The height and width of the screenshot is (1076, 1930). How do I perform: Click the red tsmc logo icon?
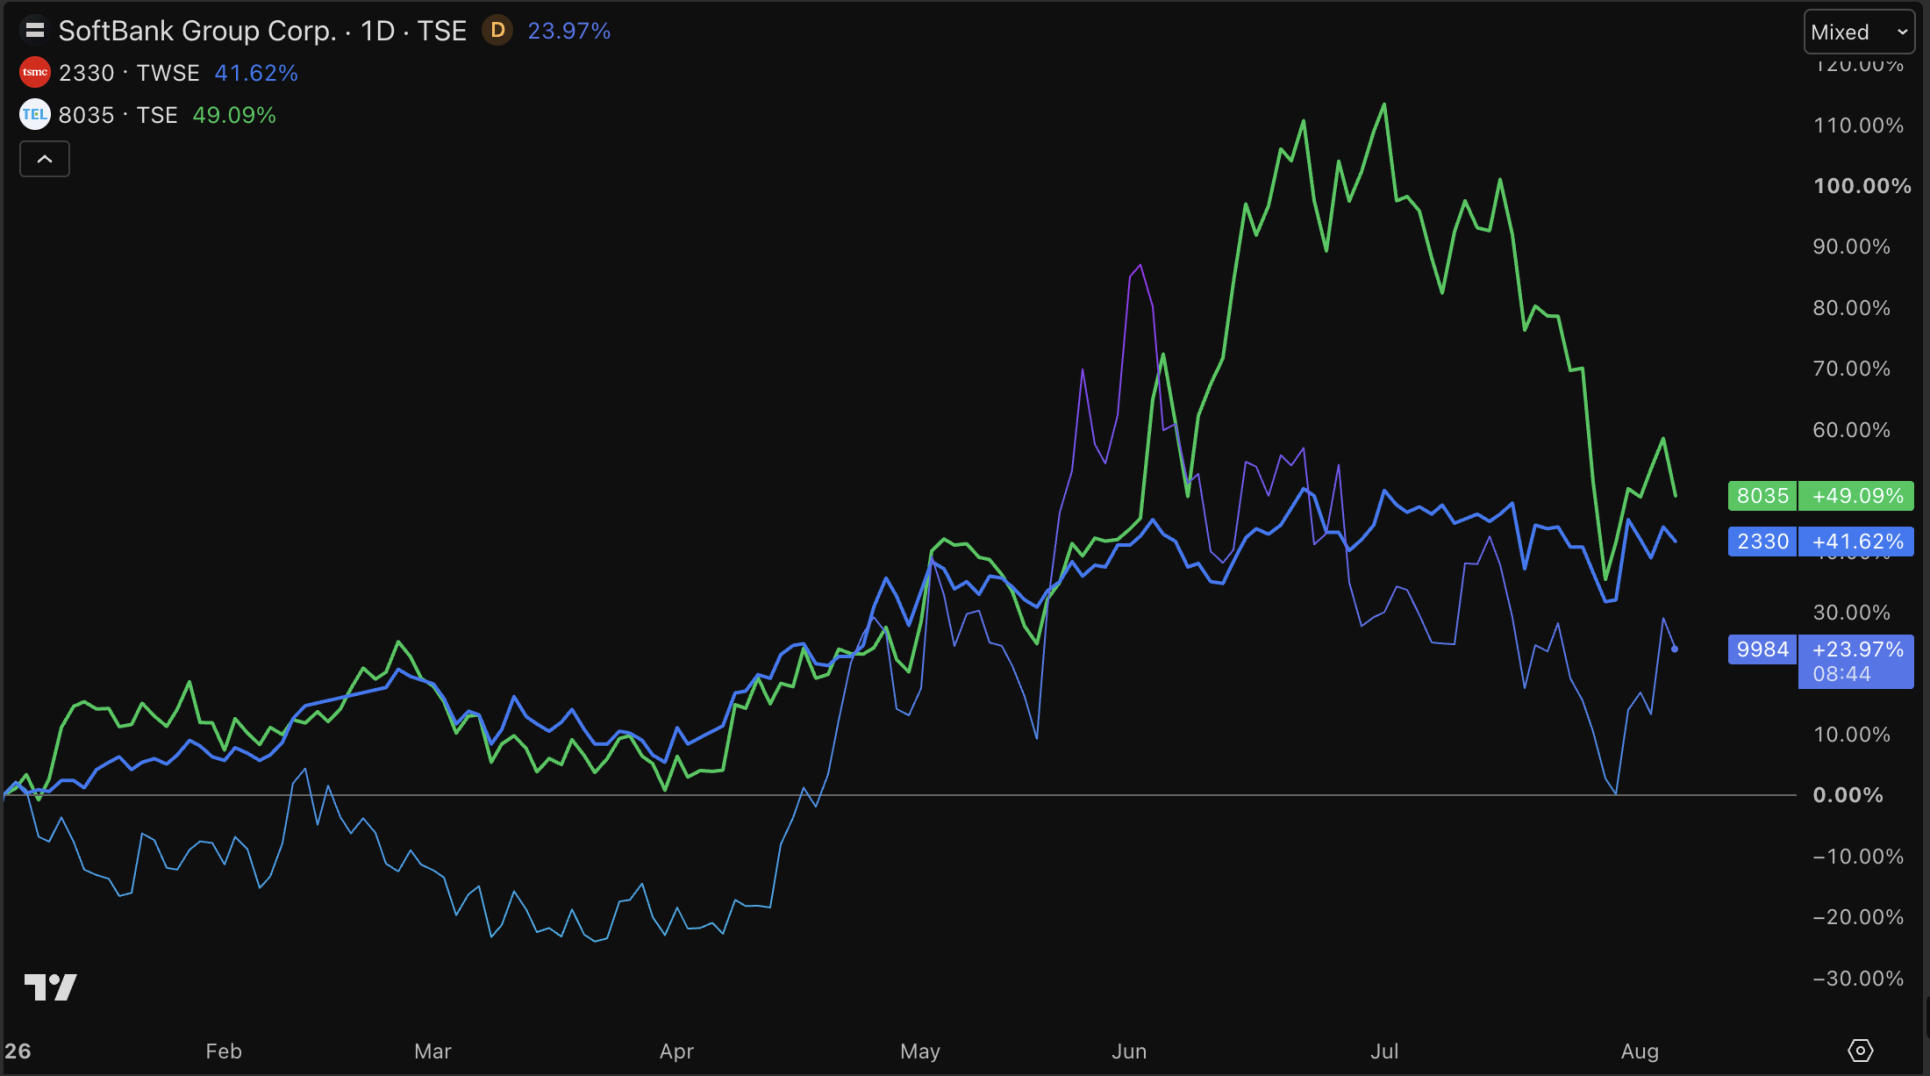pos(35,73)
